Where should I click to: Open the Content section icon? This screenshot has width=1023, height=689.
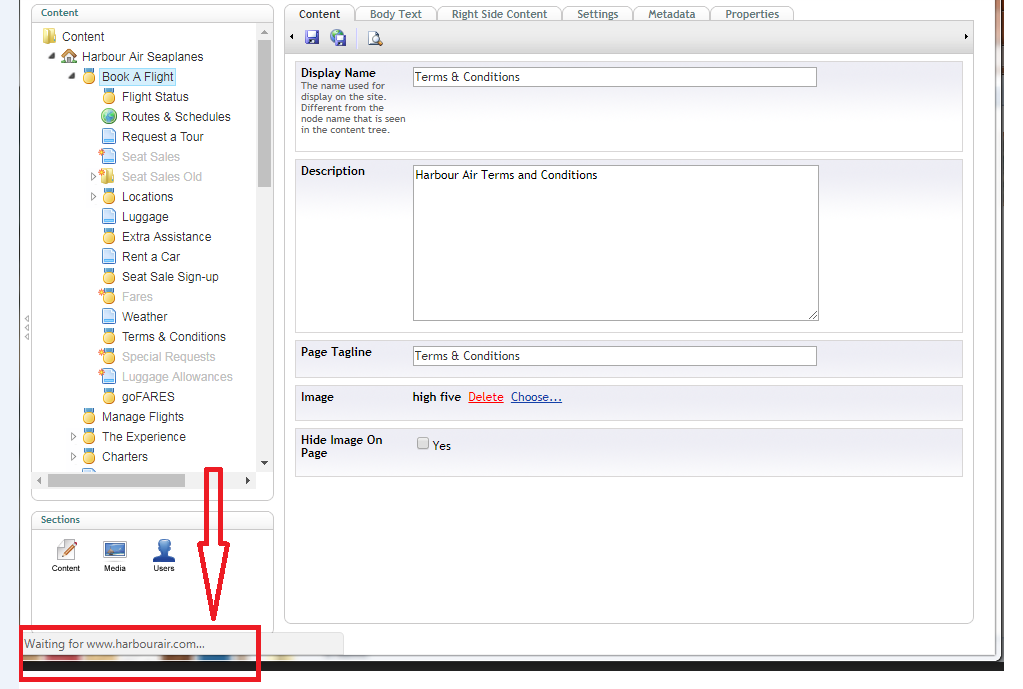click(x=66, y=551)
